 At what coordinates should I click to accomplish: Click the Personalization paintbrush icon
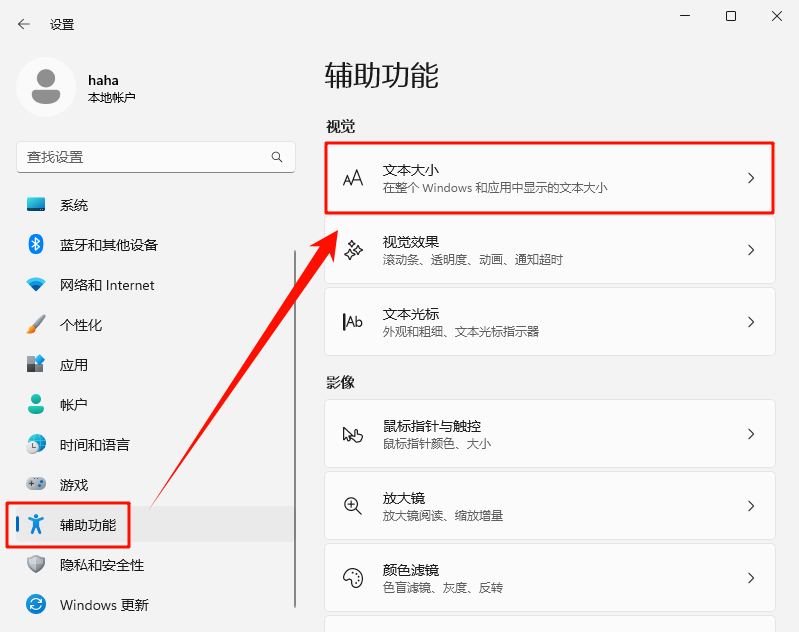point(36,324)
